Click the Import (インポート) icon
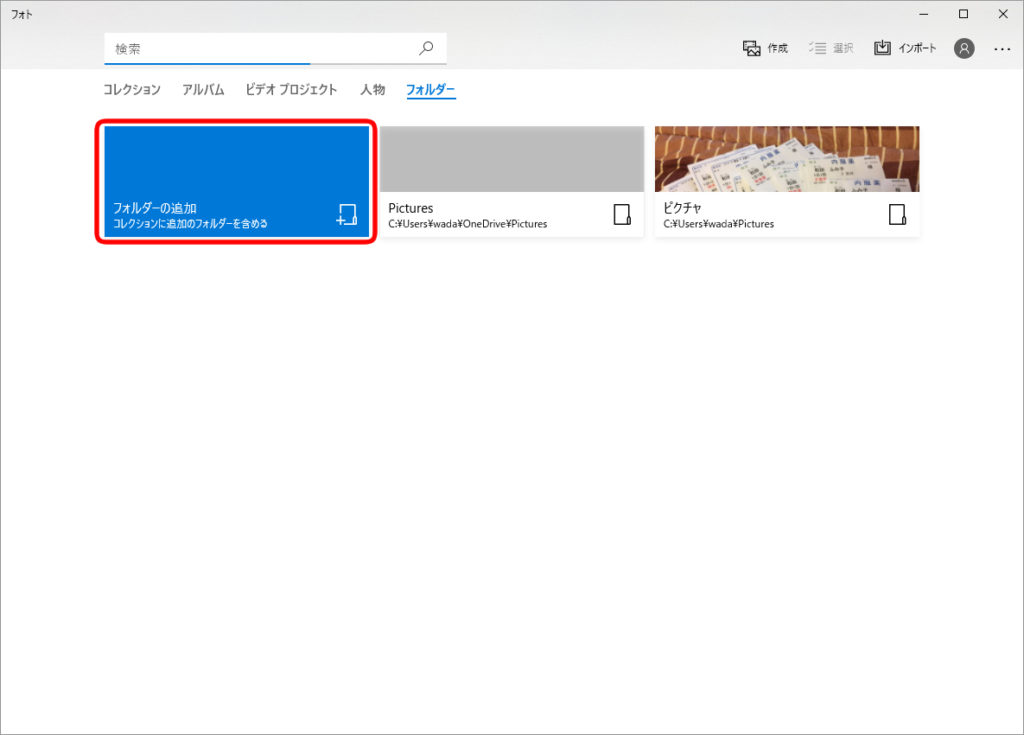Viewport: 1024px width, 735px height. 882,48
